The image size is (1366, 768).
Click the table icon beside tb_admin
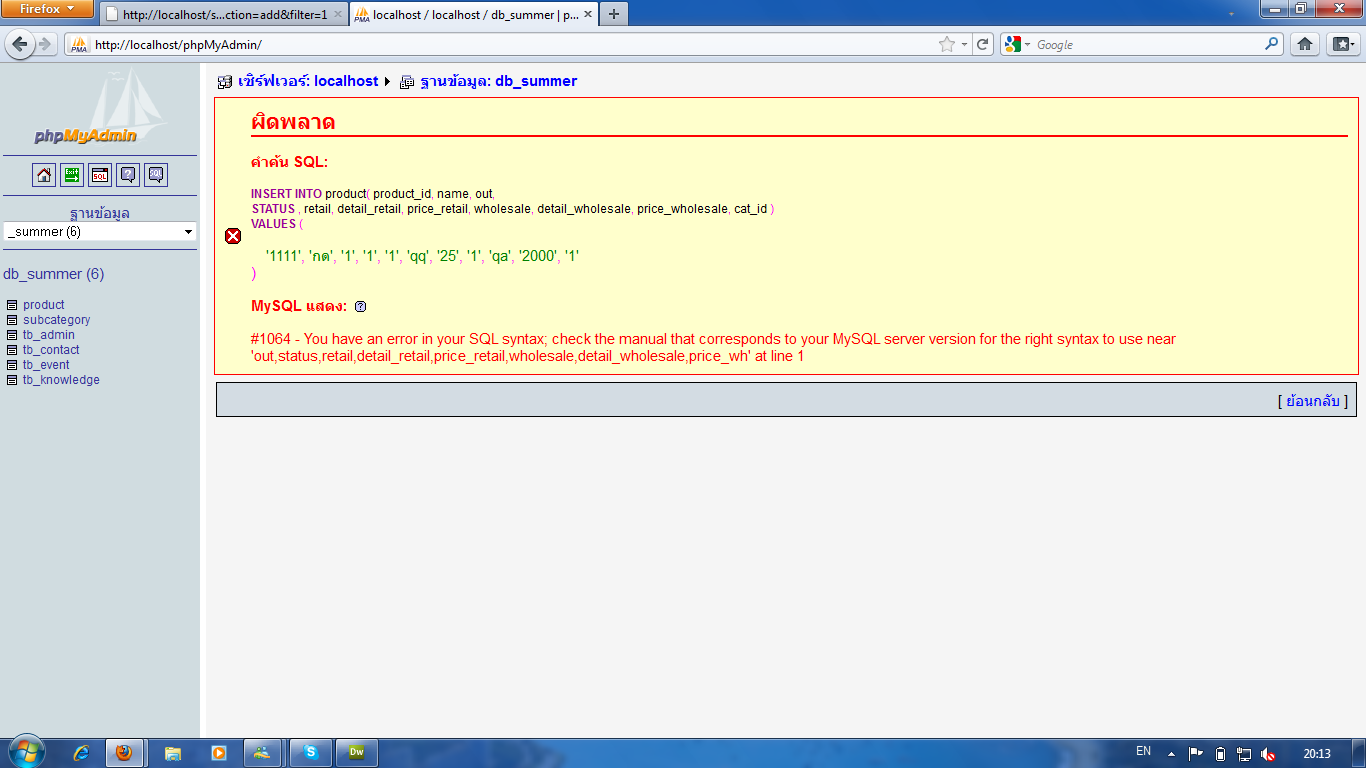tap(12, 335)
